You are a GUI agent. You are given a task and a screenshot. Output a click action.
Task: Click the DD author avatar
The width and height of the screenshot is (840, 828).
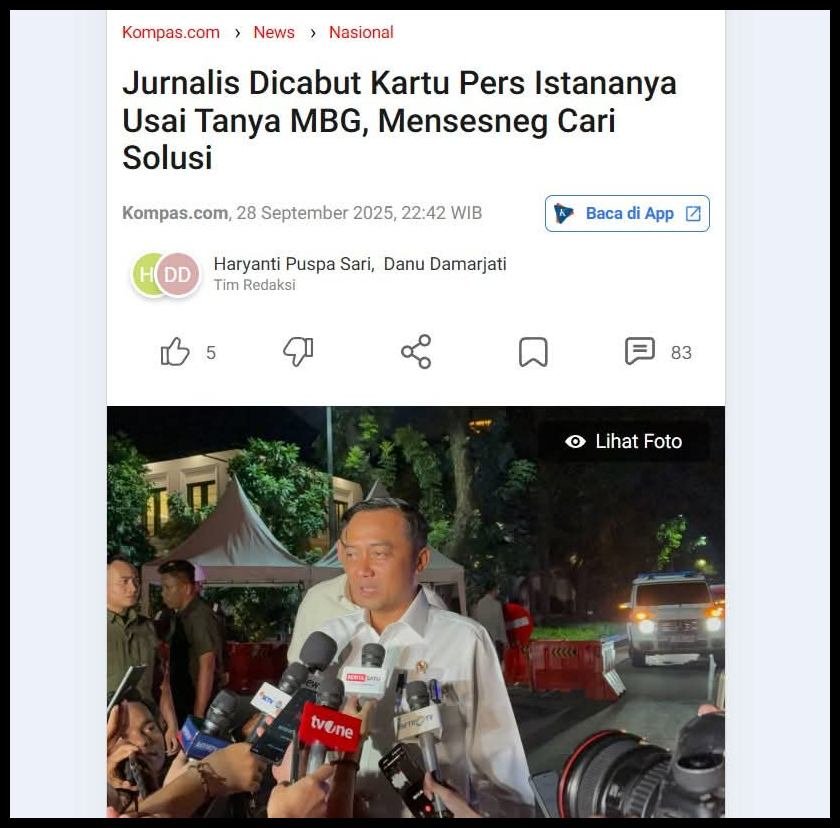pos(178,274)
